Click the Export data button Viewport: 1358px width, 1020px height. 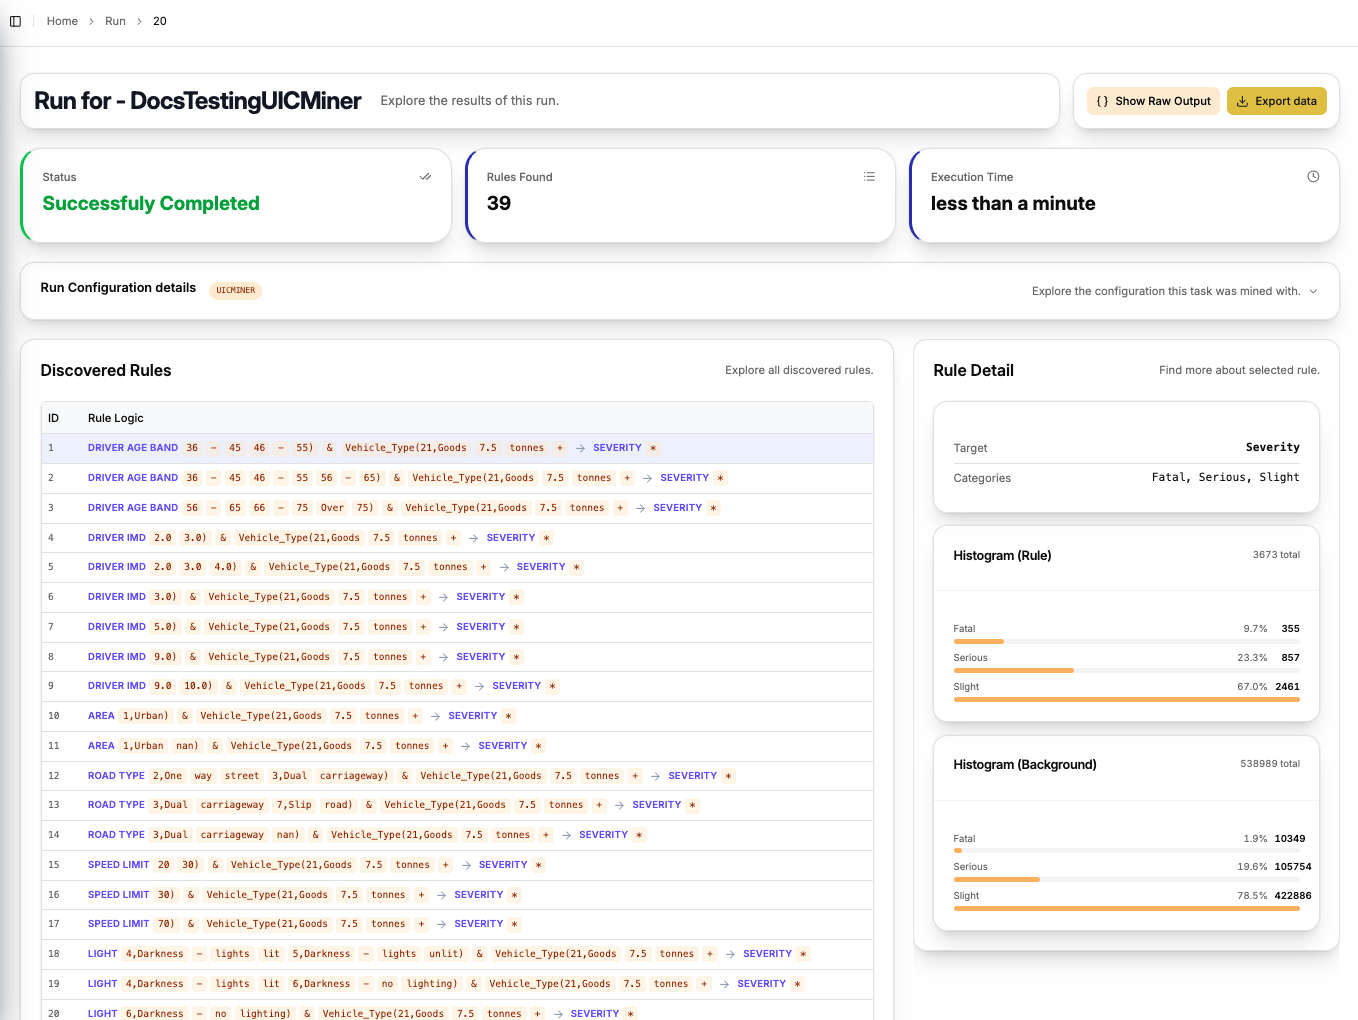(x=1277, y=101)
